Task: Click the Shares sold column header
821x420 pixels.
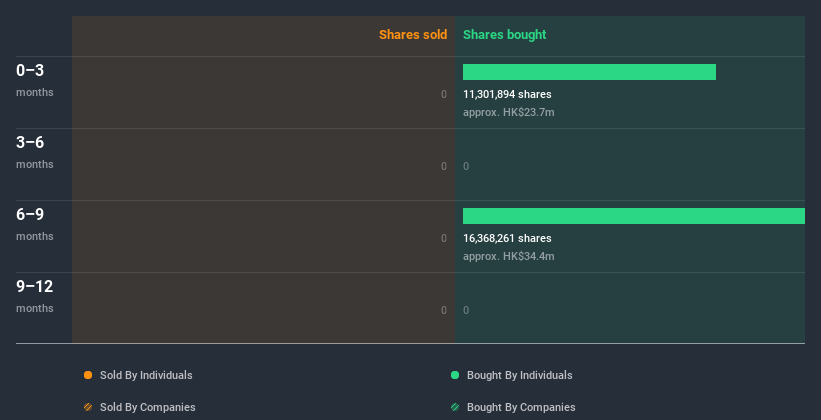Action: (413, 35)
